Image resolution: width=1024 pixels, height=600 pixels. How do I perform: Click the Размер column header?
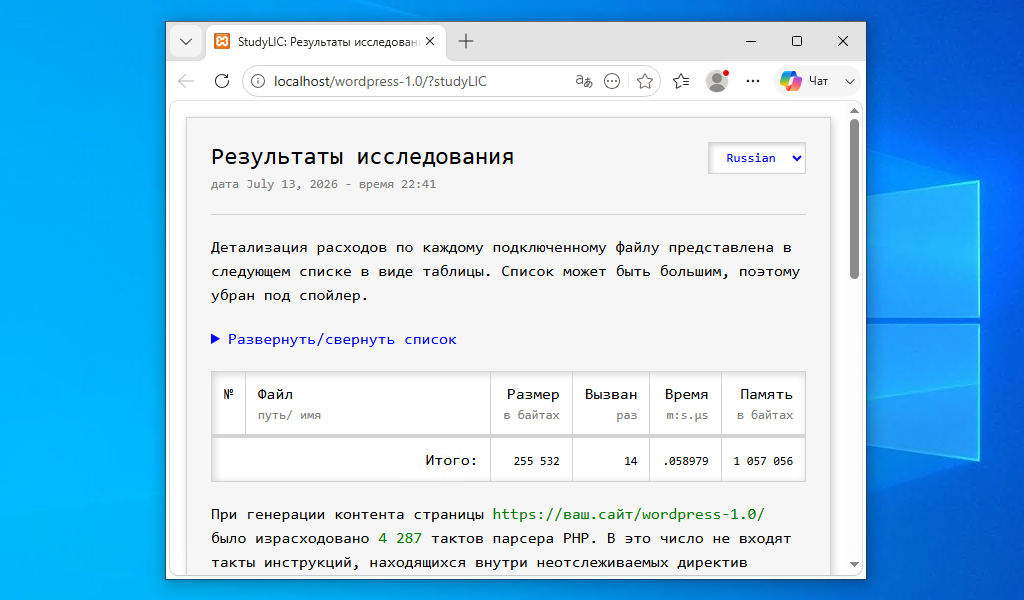point(532,403)
